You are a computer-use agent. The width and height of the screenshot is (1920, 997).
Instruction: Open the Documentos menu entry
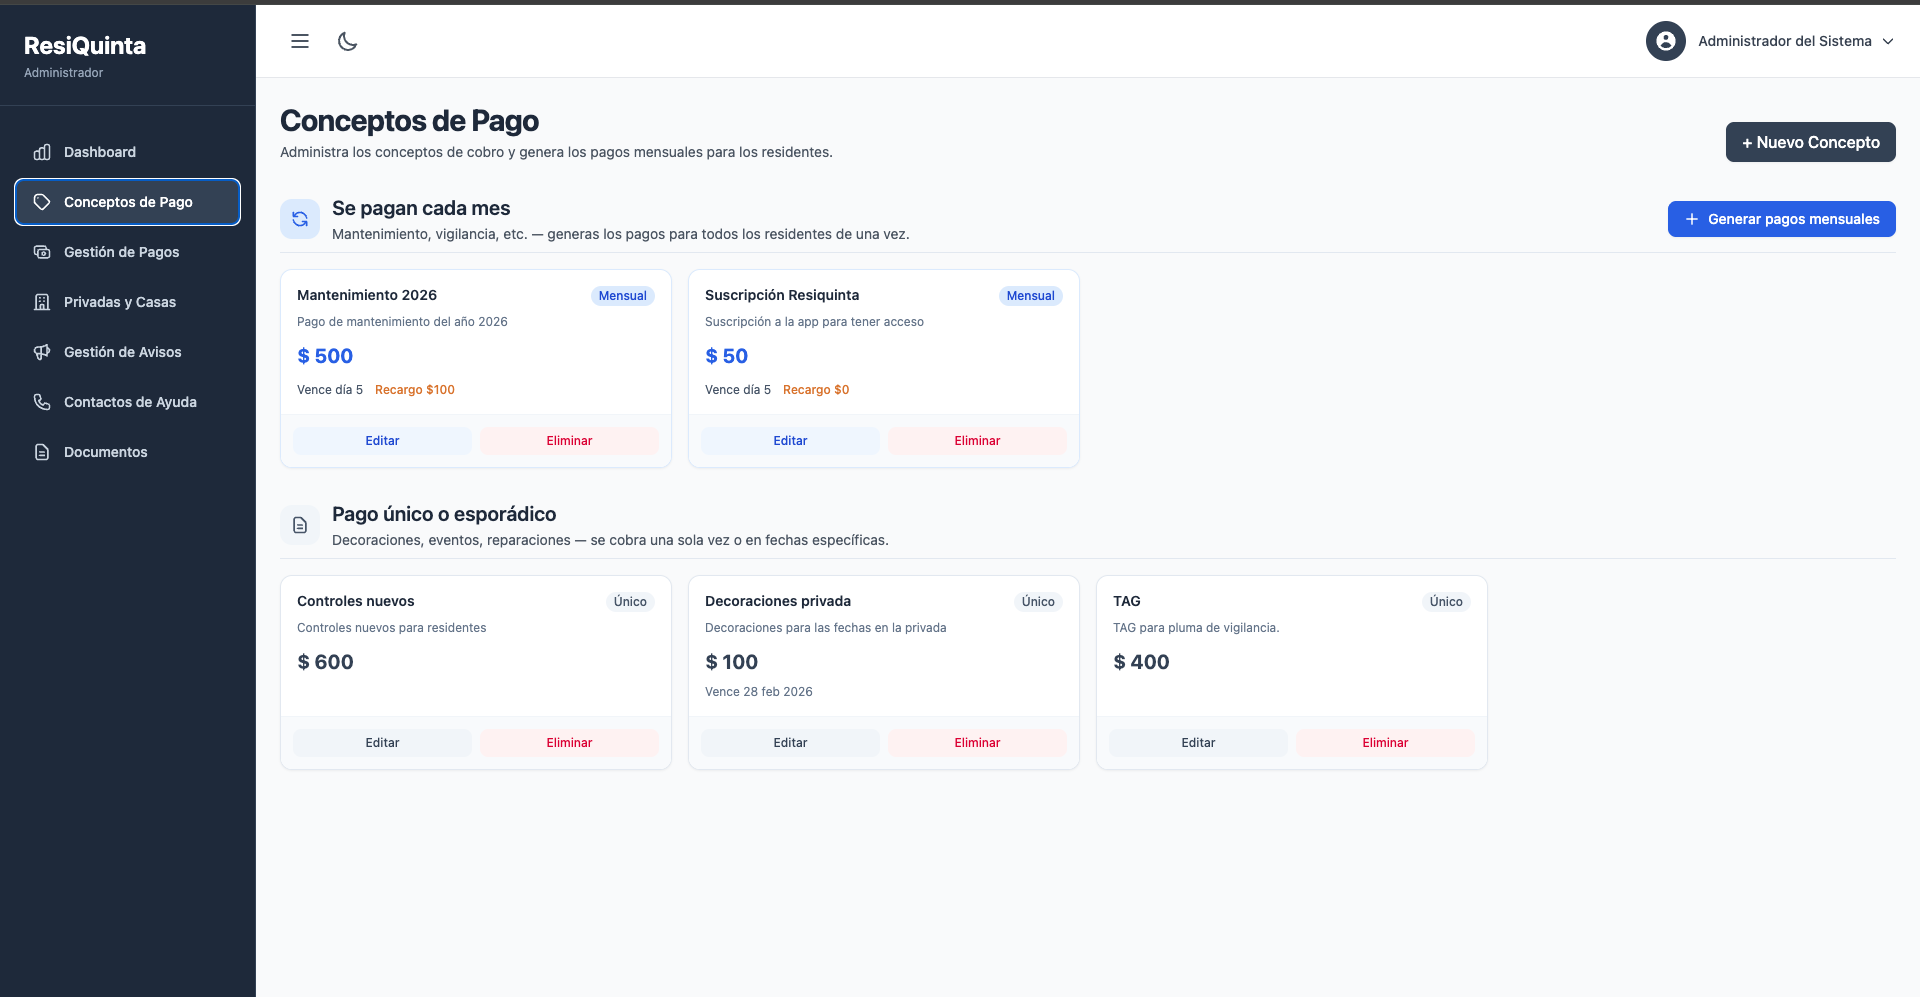point(127,452)
